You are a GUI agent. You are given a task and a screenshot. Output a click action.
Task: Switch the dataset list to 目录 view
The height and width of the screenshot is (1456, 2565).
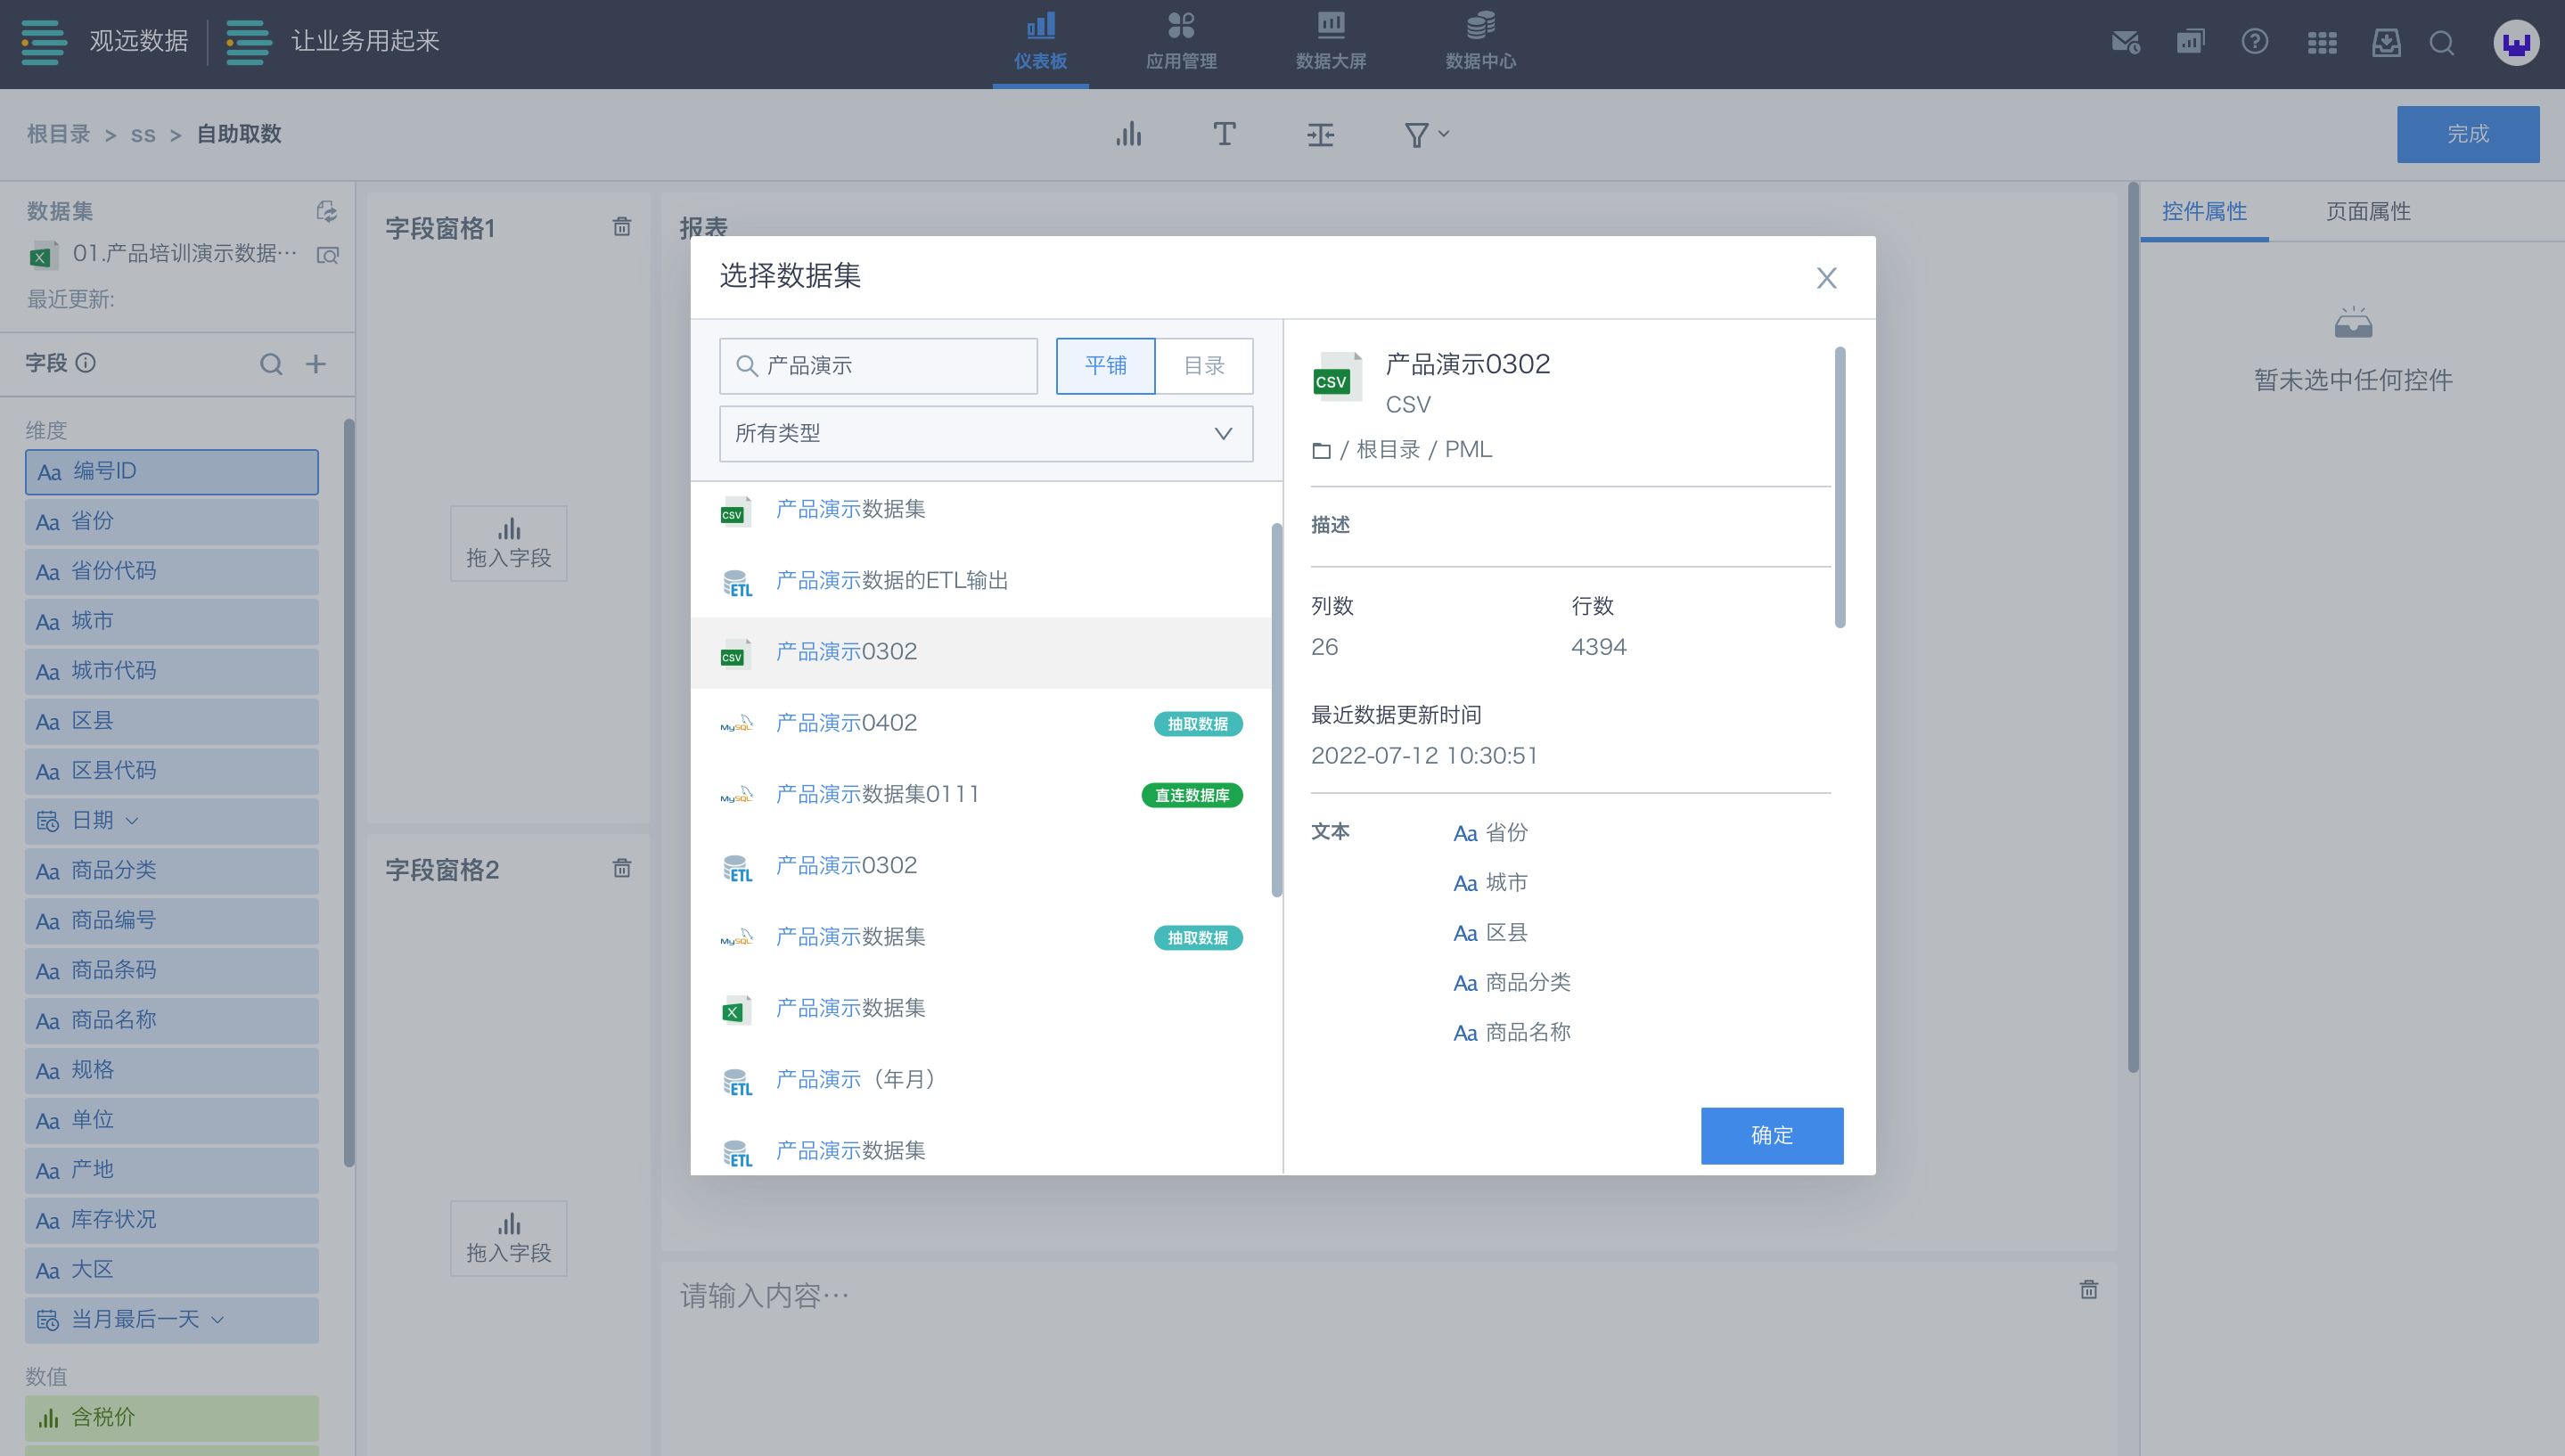tap(1204, 366)
